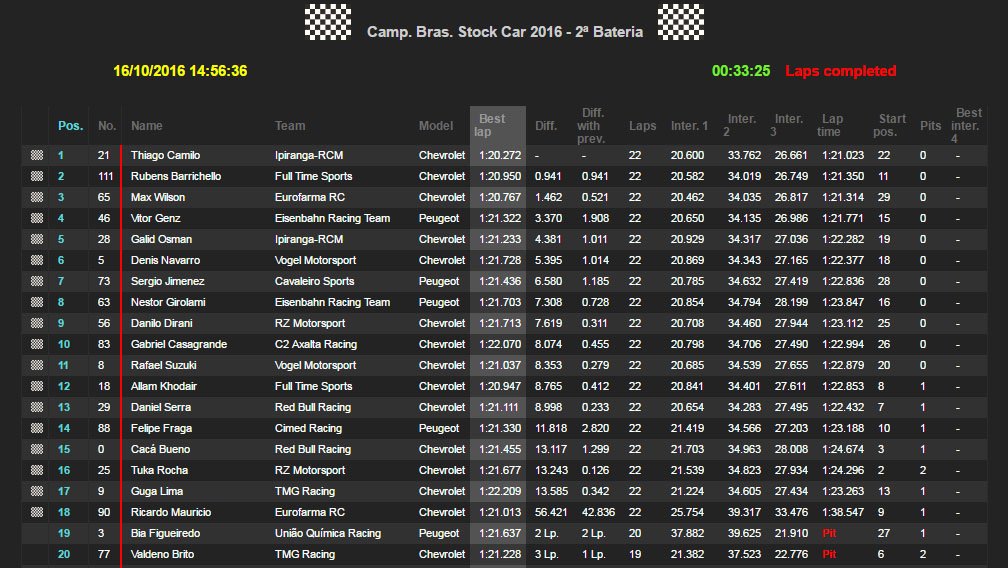Click the checkered flag icon beside Rubens Barrichello
Image resolution: width=1008 pixels, height=568 pixels.
pyautogui.click(x=37, y=176)
